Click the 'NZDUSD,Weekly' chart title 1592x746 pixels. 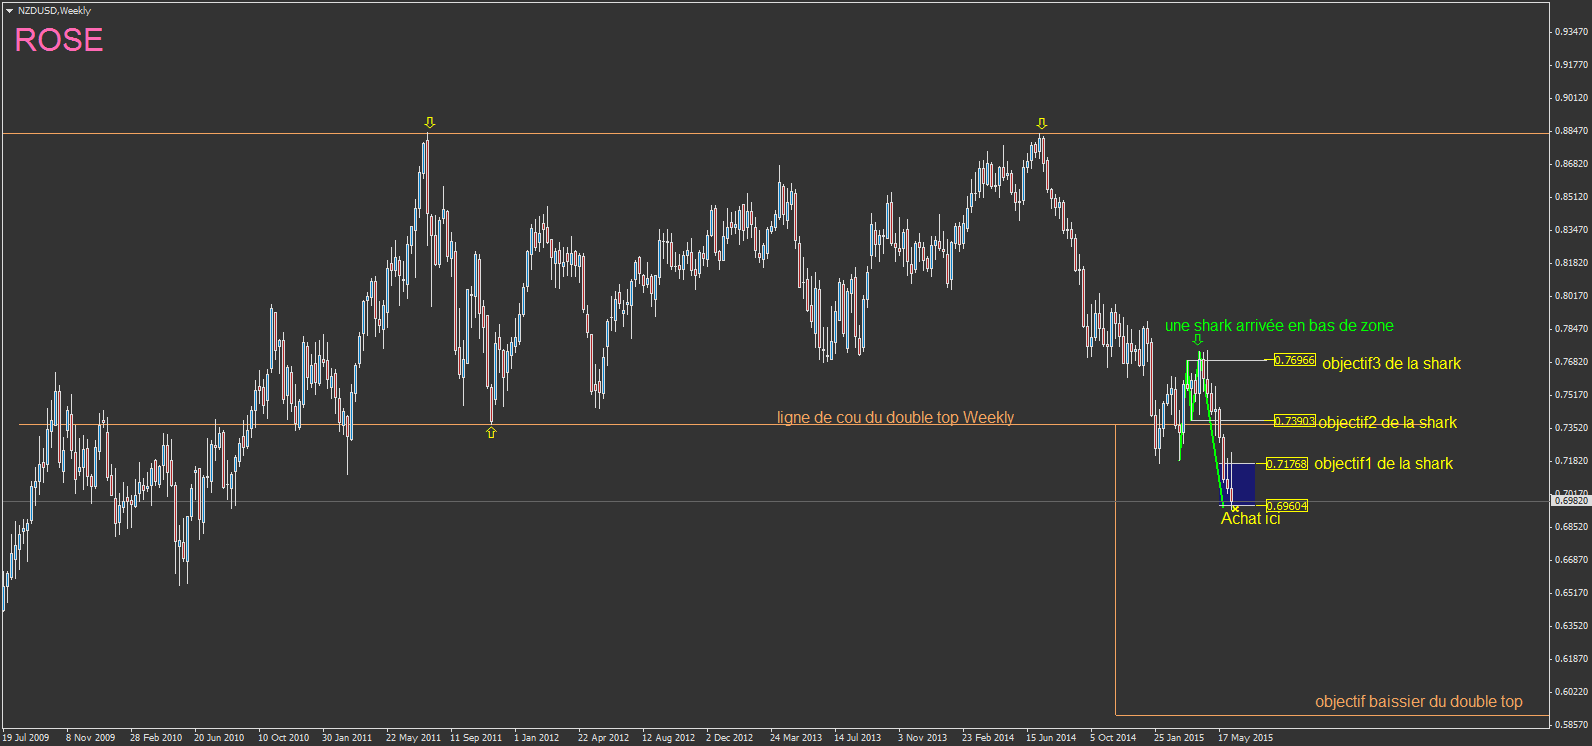click(54, 11)
